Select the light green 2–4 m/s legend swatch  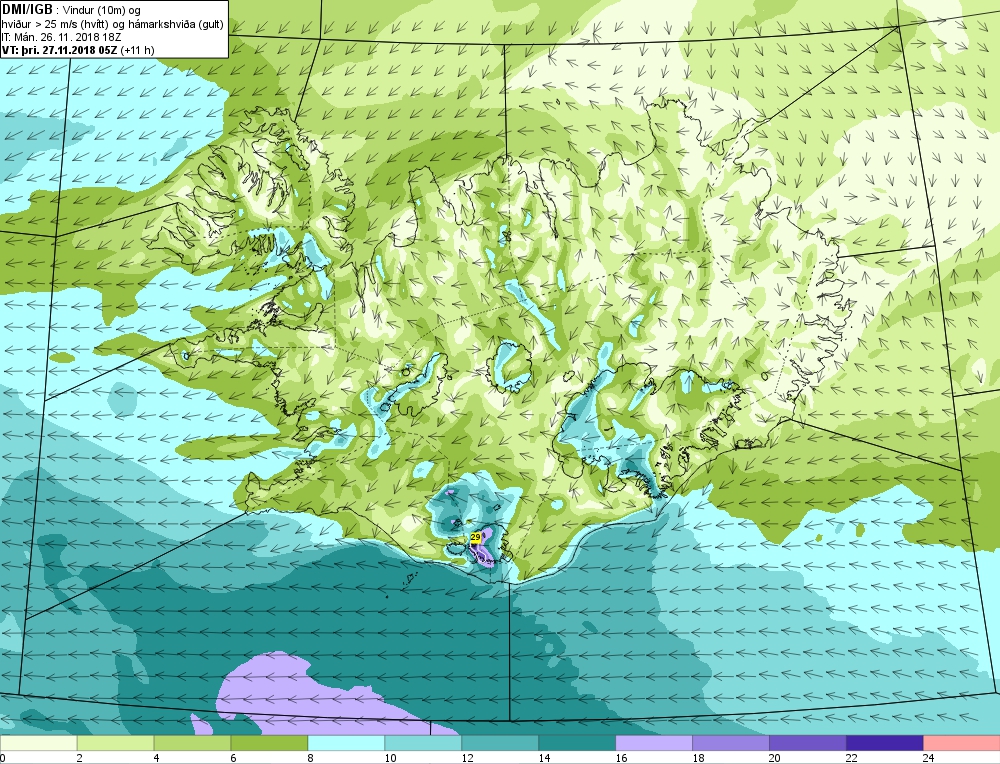coord(115,743)
